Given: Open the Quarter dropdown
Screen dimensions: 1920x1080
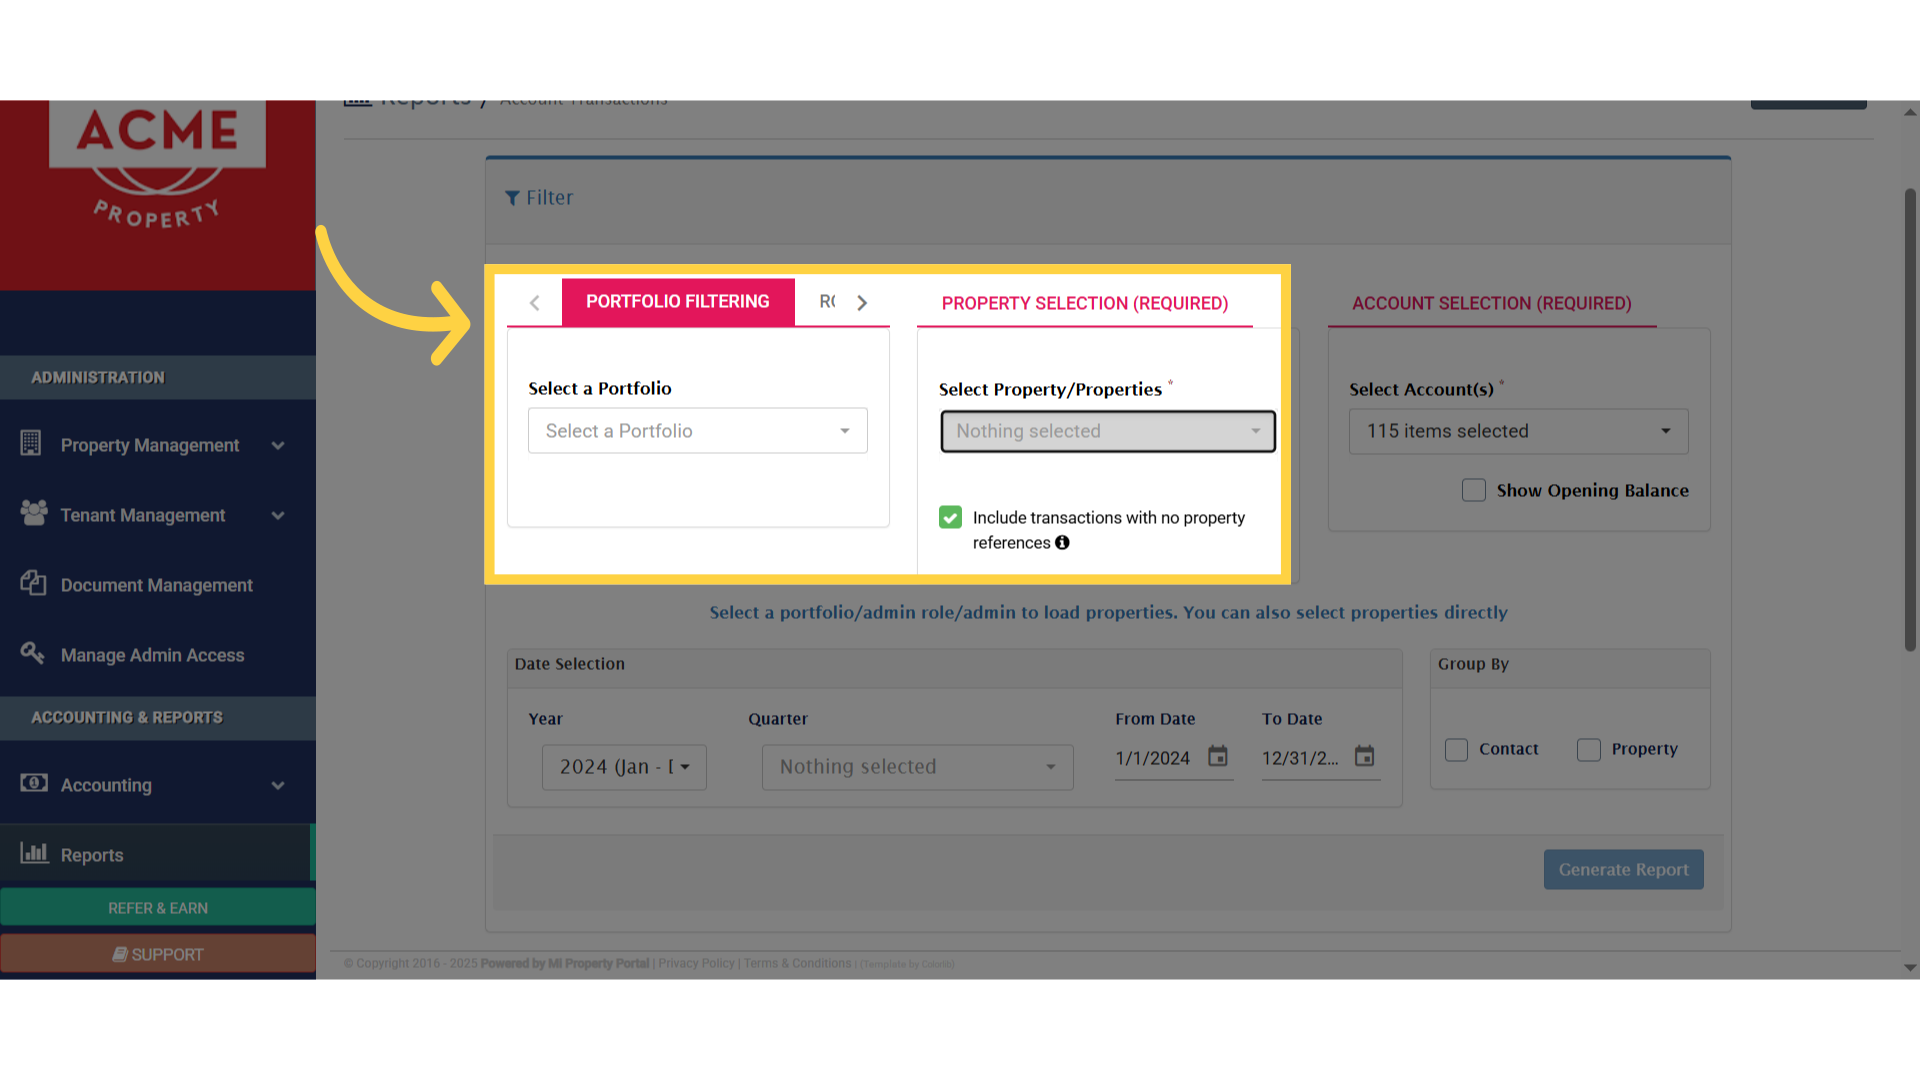Looking at the screenshot, I should tap(917, 767).
